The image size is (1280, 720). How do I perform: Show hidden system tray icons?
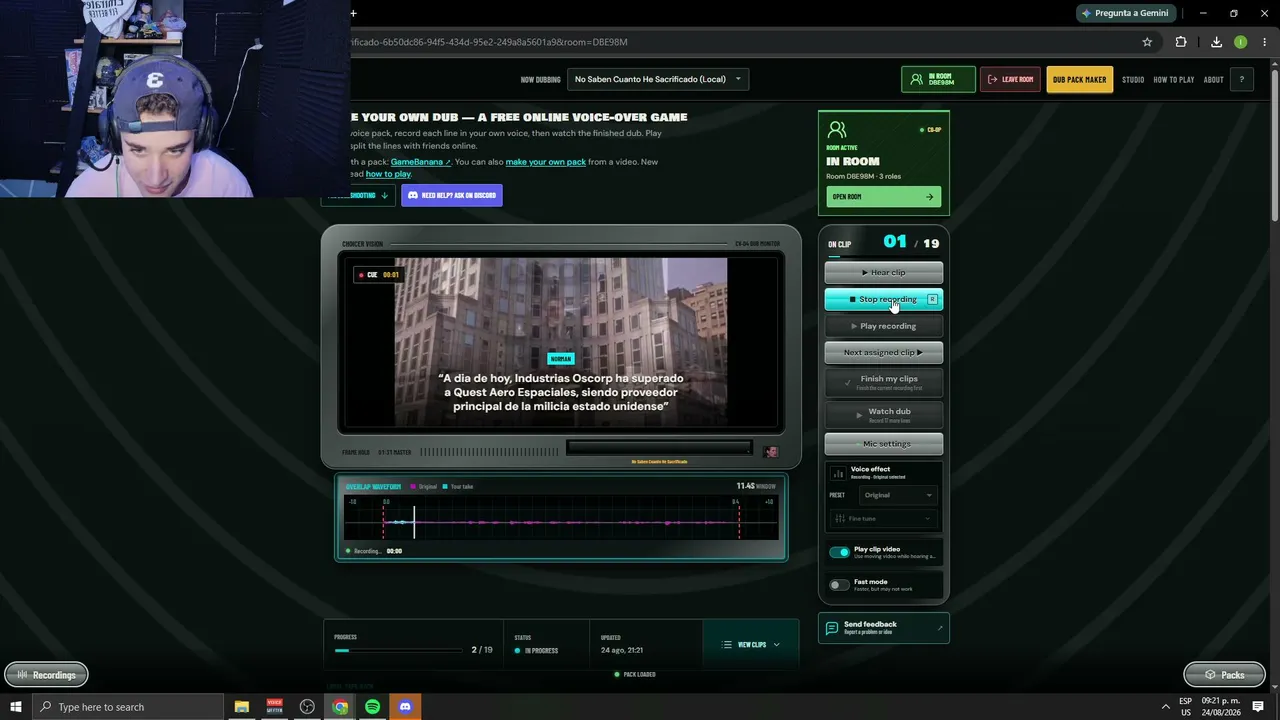point(1165,707)
